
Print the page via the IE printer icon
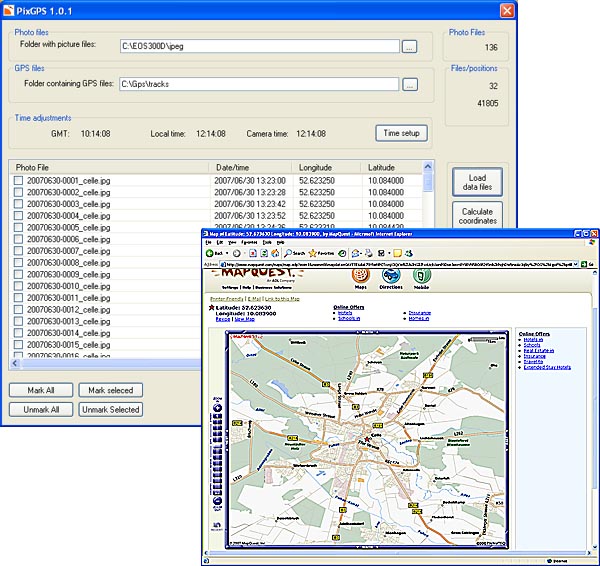pyautogui.click(x=368, y=253)
